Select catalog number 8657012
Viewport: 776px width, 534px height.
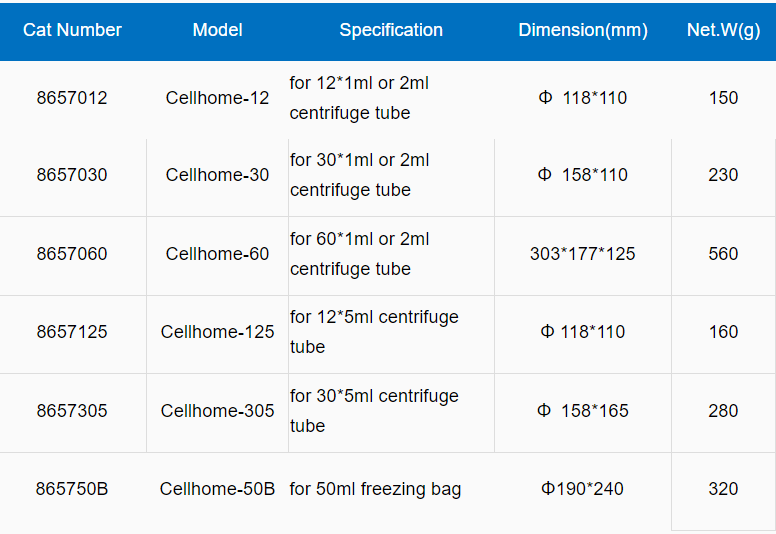(x=72, y=98)
